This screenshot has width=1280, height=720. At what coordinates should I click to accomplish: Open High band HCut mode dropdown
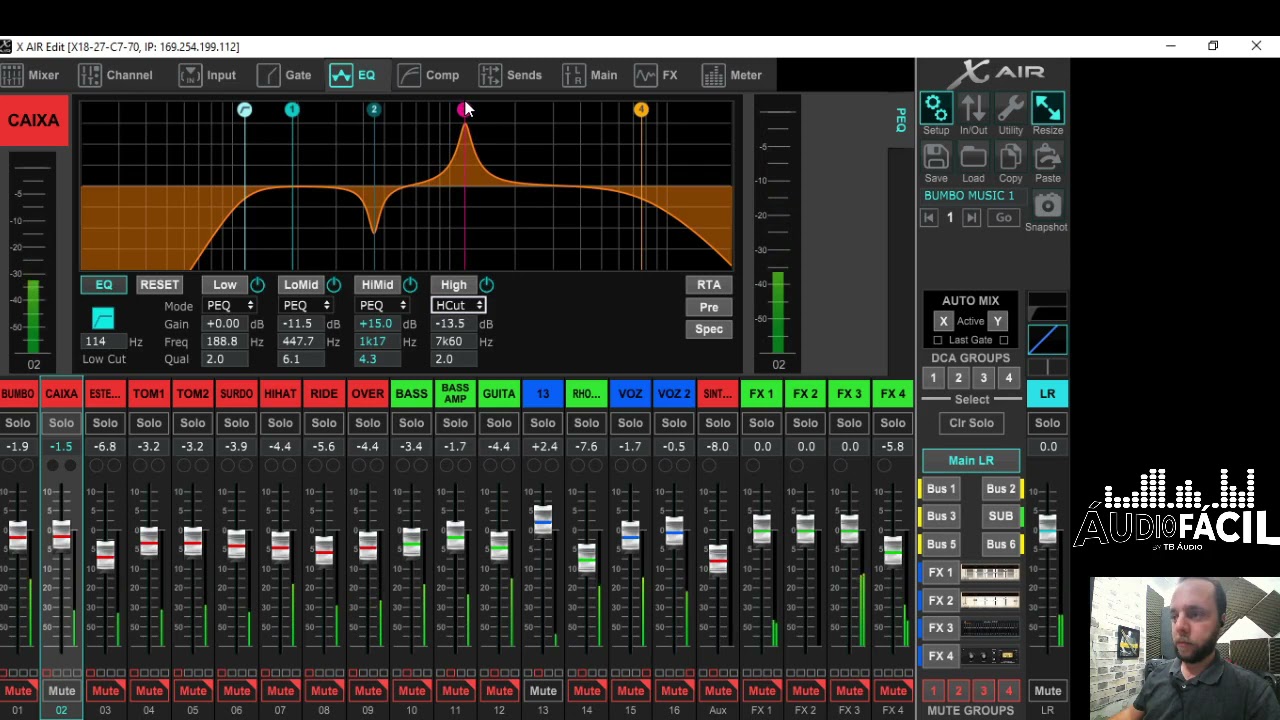pyautogui.click(x=459, y=305)
